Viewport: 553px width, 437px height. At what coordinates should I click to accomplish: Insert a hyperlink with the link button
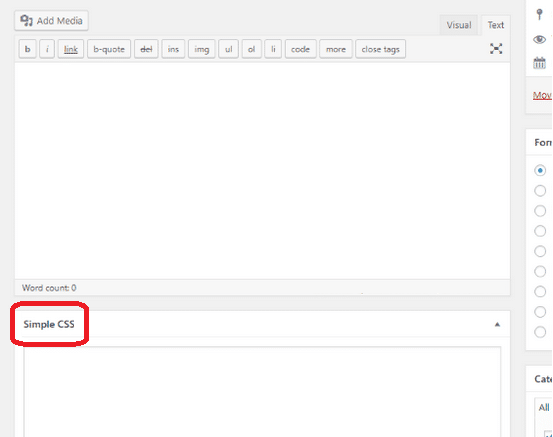(x=71, y=49)
